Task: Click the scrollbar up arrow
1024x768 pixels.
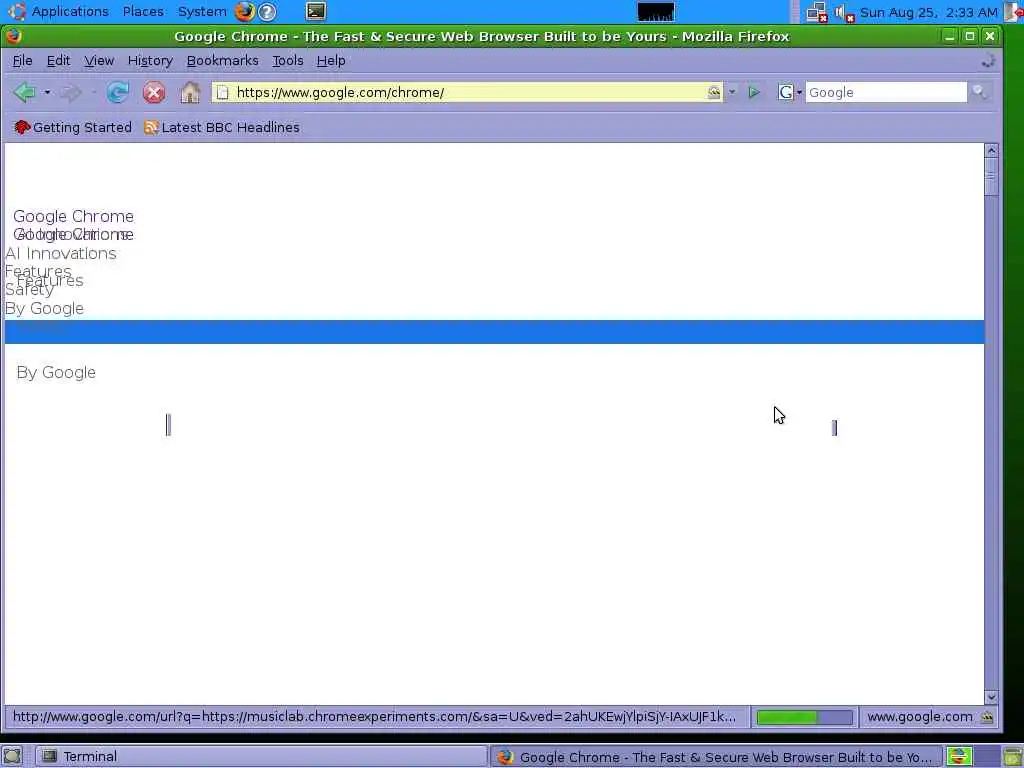Action: [x=991, y=150]
